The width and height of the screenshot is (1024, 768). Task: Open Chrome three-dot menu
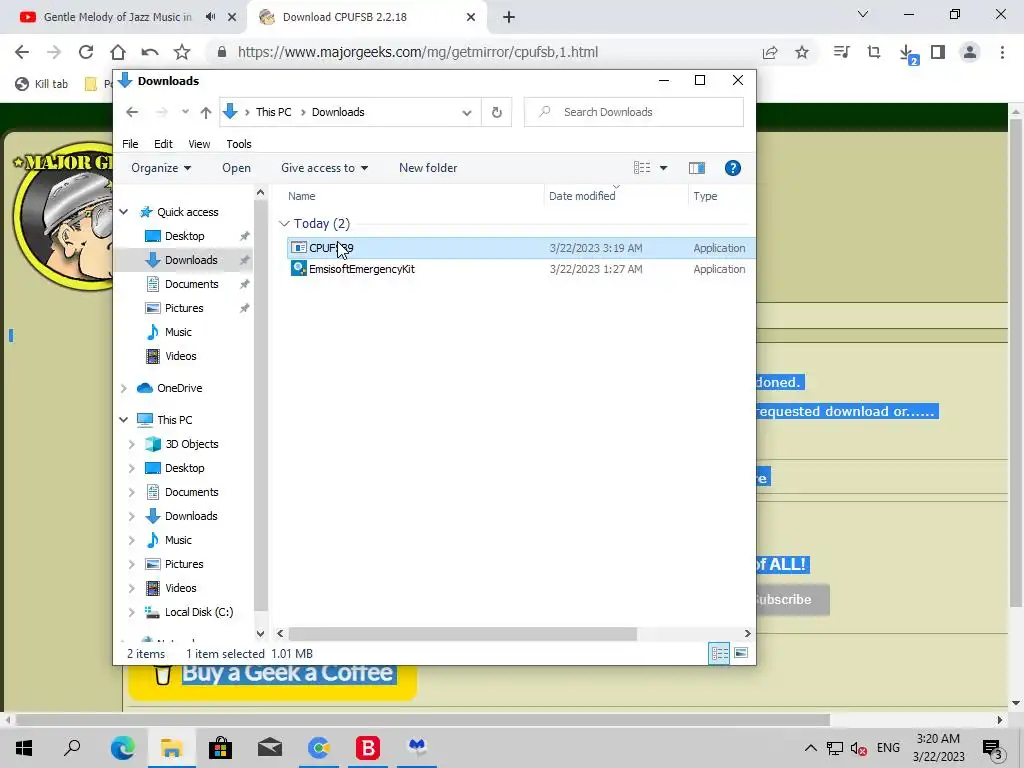tap(1002, 52)
